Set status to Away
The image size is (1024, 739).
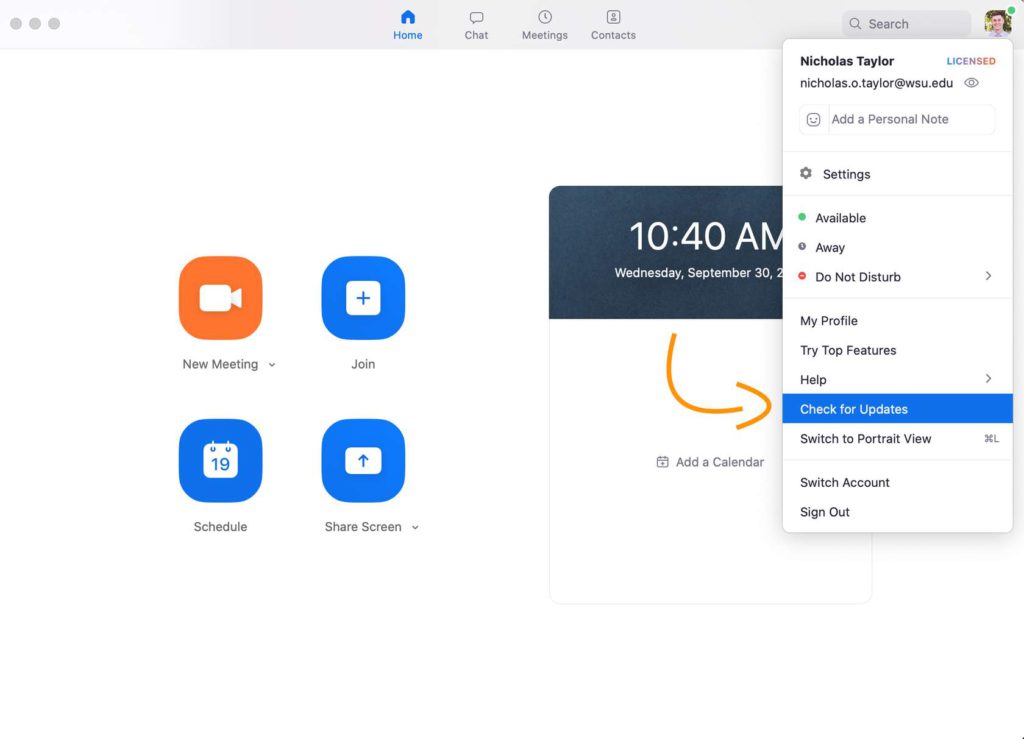click(x=829, y=248)
